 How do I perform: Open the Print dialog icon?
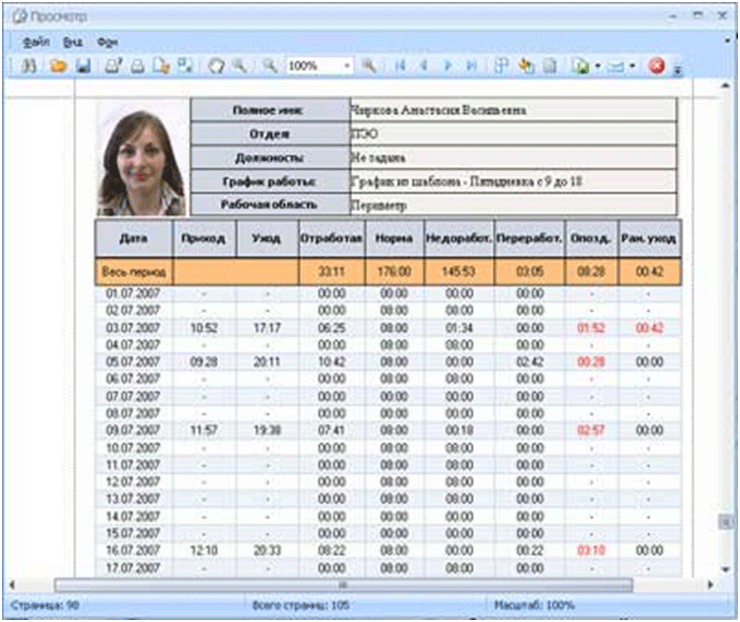point(113,66)
